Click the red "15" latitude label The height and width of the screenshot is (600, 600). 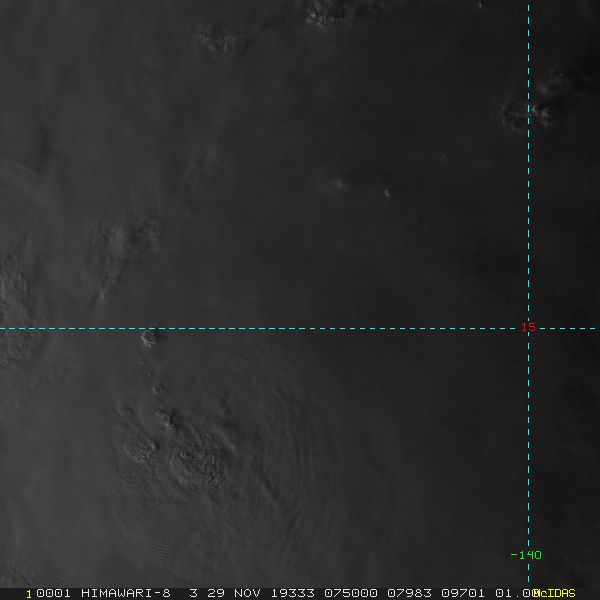[x=528, y=327]
